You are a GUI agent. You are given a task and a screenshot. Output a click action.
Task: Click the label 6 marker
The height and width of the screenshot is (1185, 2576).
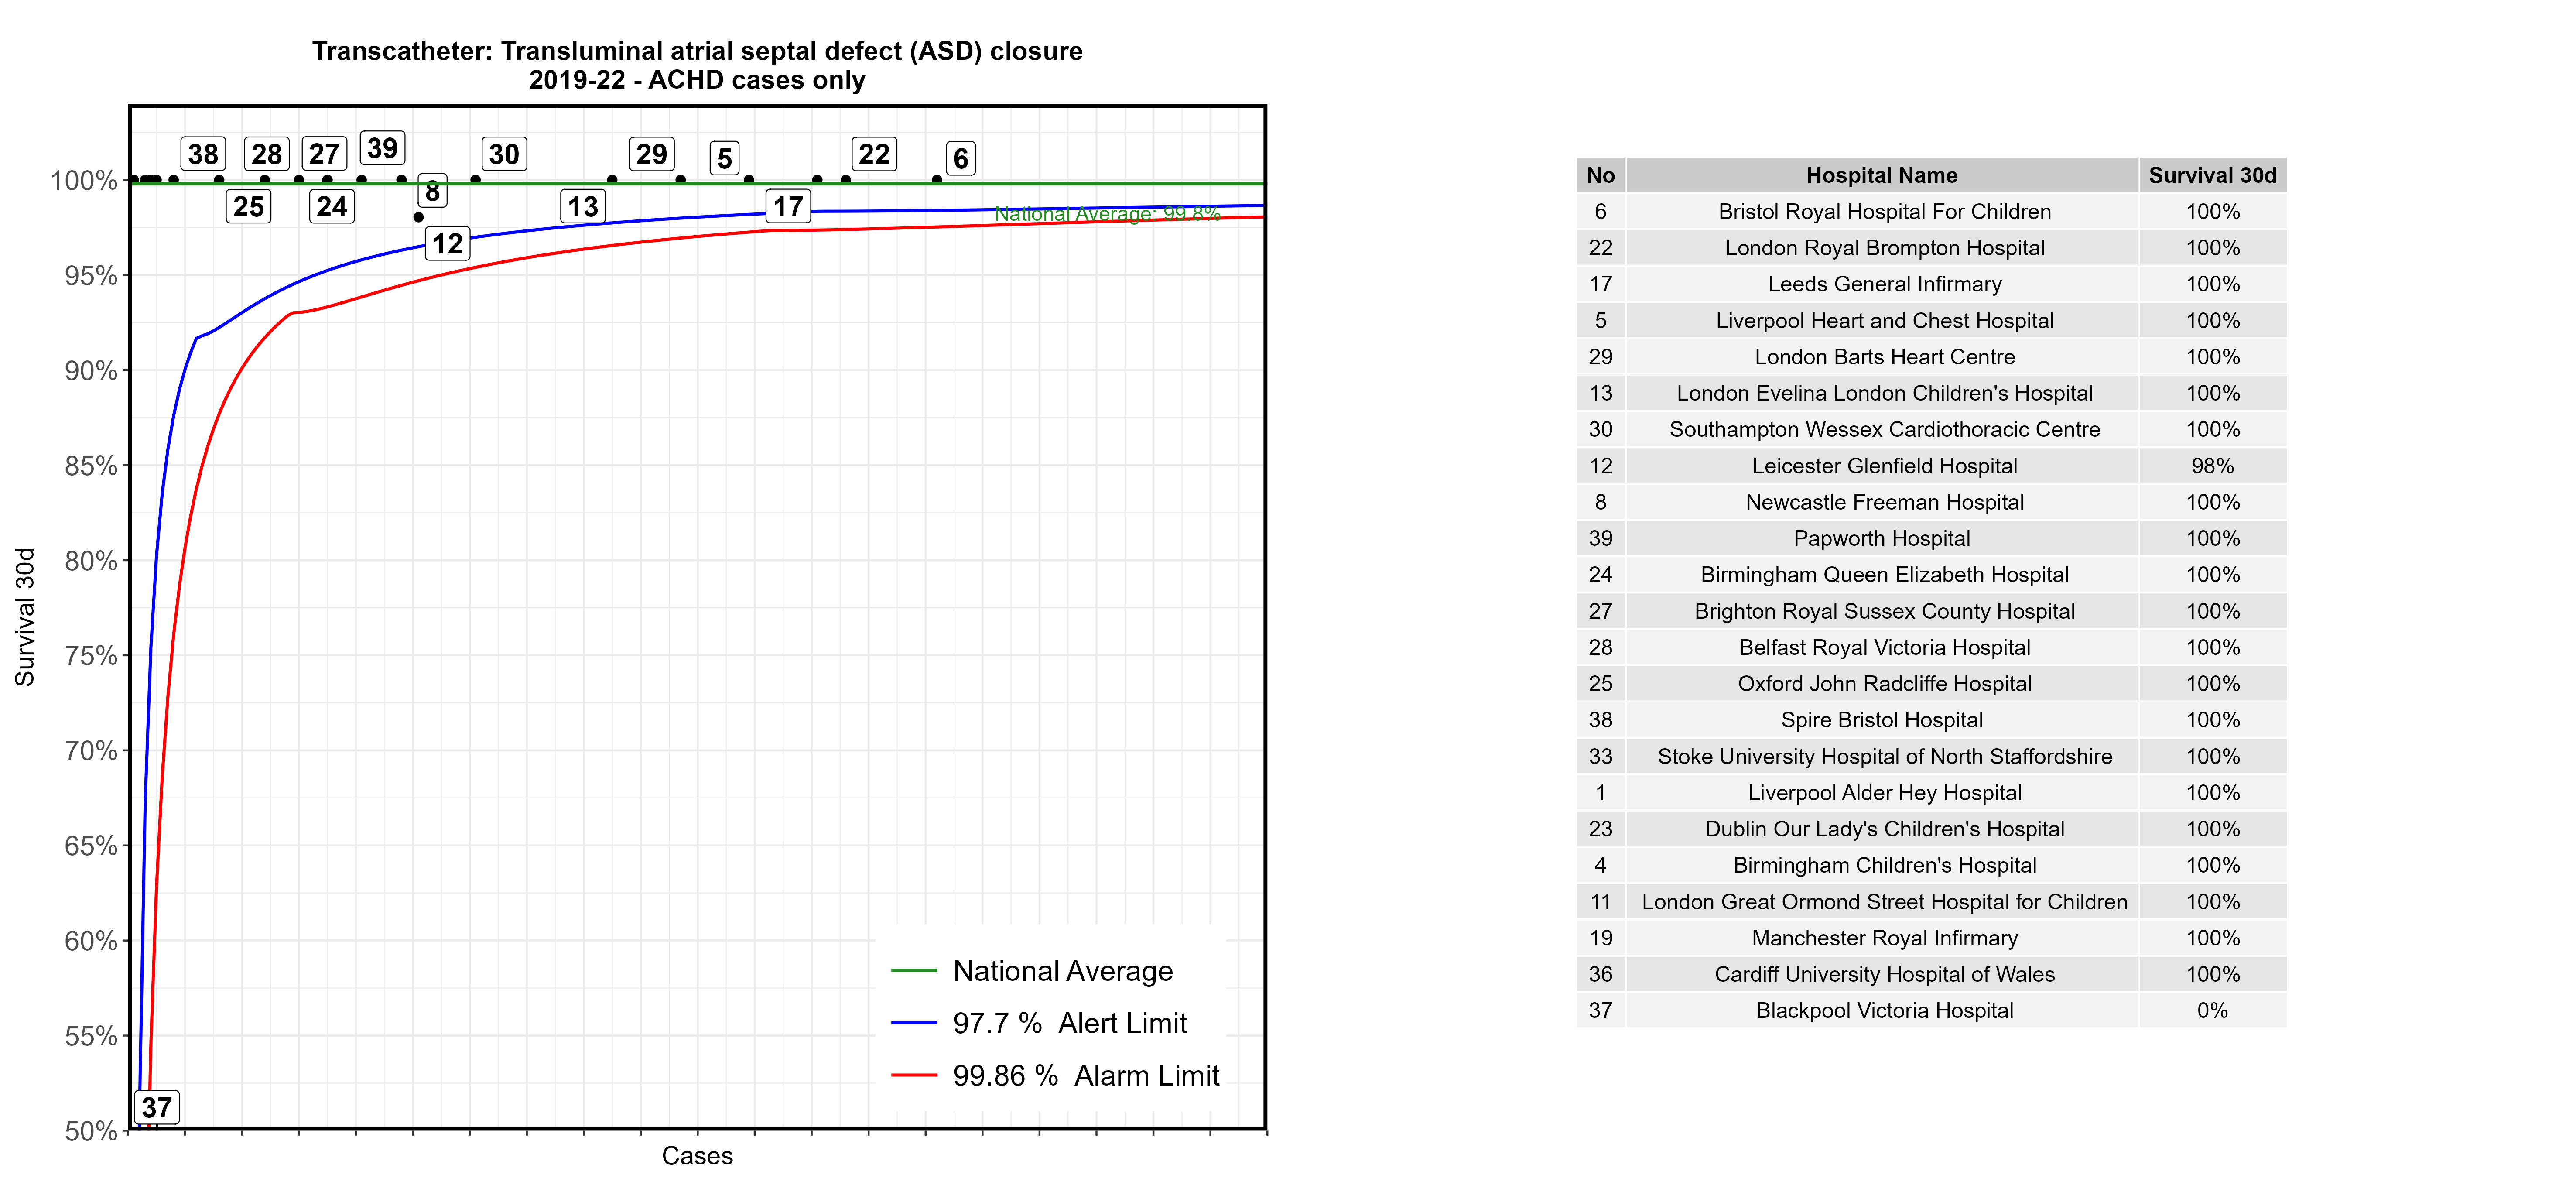point(960,158)
